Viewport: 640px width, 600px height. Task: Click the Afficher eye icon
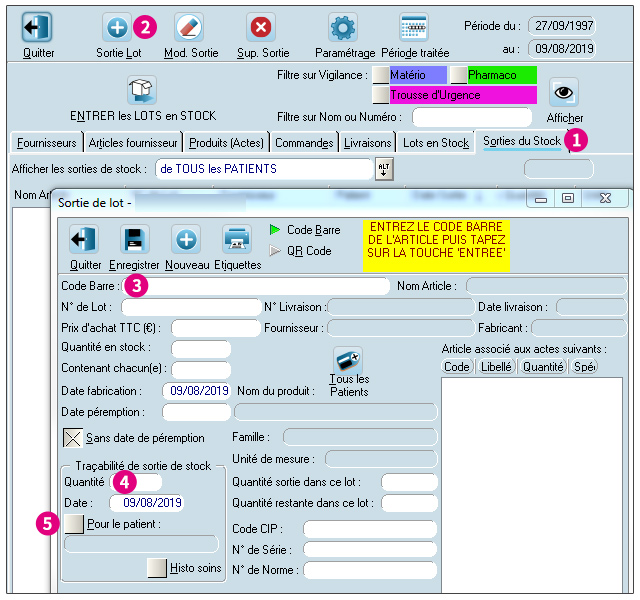click(564, 93)
